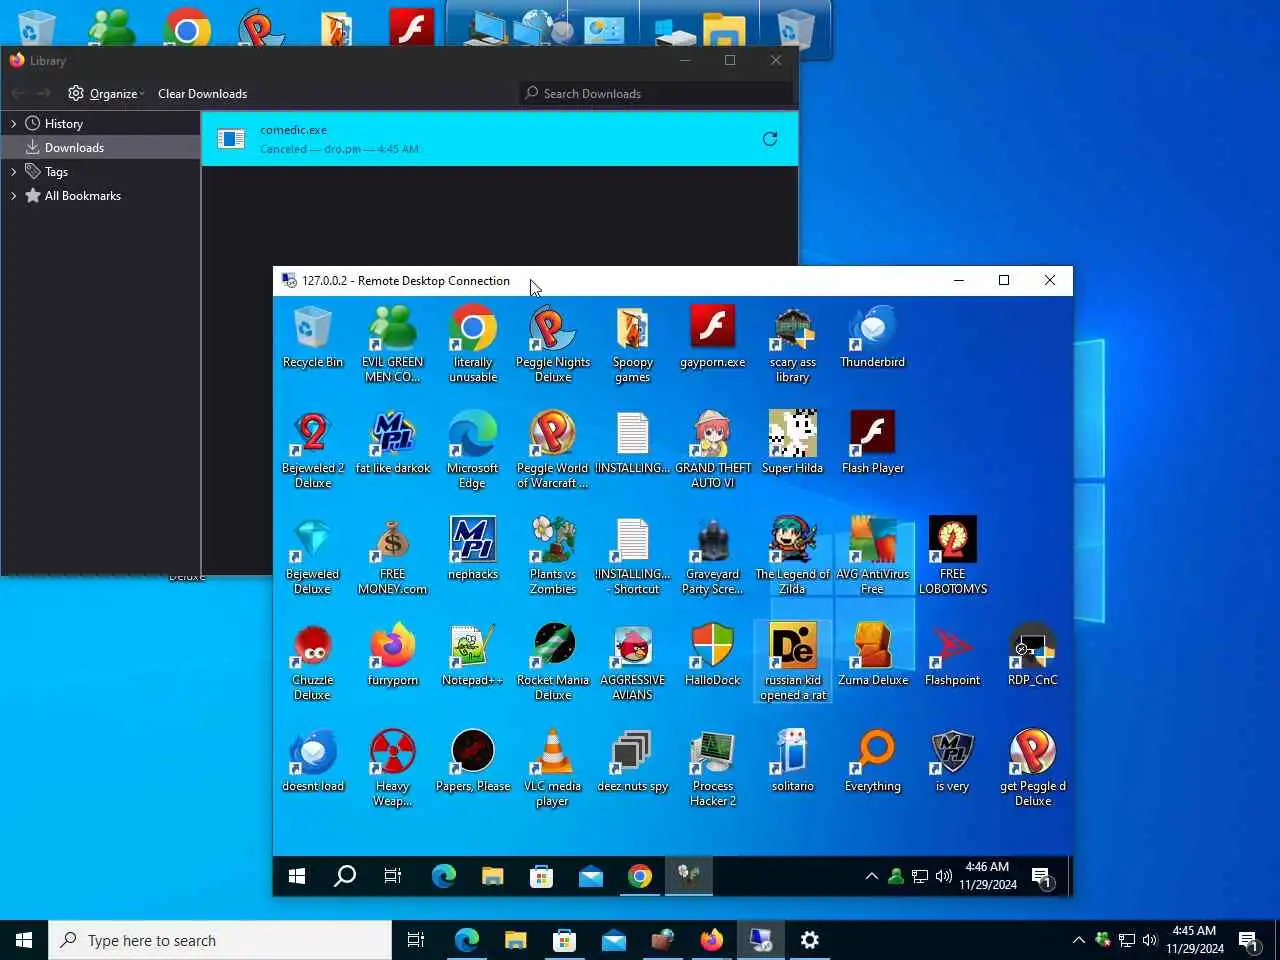Open The Legend of Zilda icon
This screenshot has width=1280, height=960.
pos(792,556)
